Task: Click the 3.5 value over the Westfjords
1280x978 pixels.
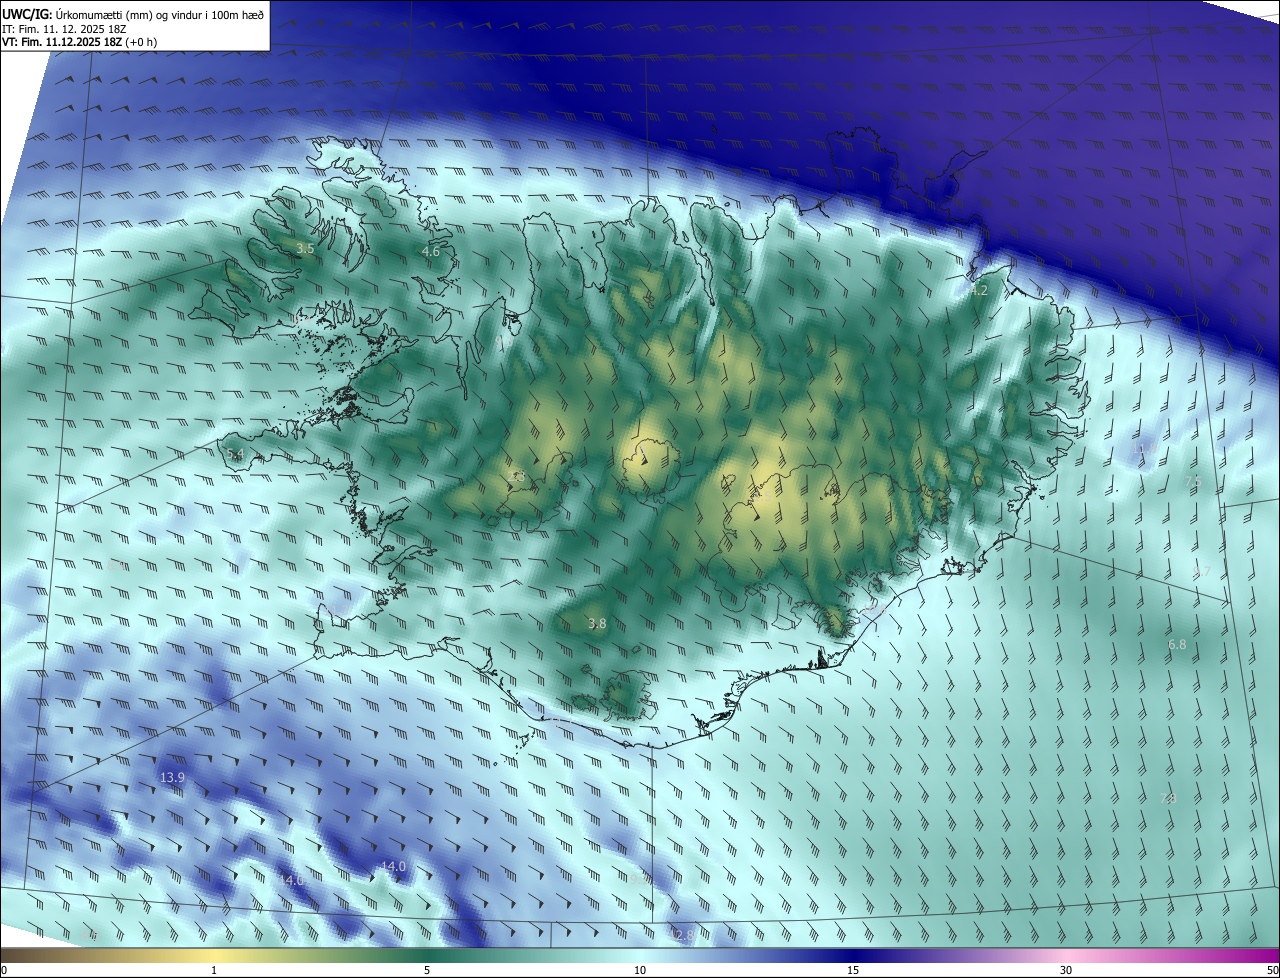Action: tap(306, 249)
